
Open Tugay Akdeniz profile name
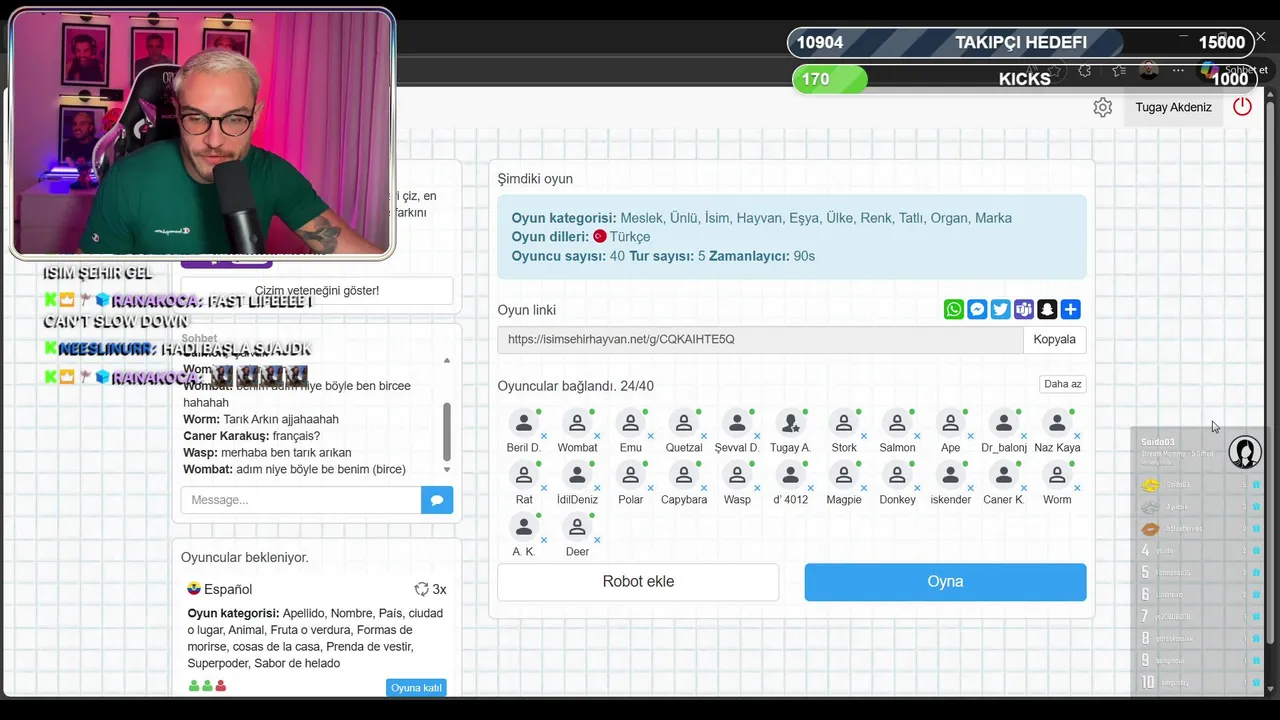coord(1173,107)
